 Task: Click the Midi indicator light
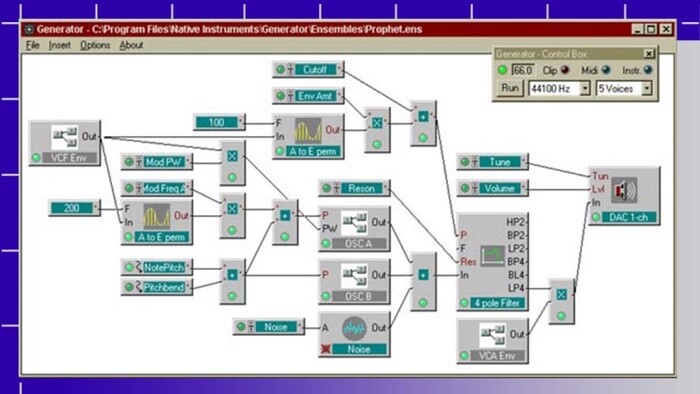[606, 70]
